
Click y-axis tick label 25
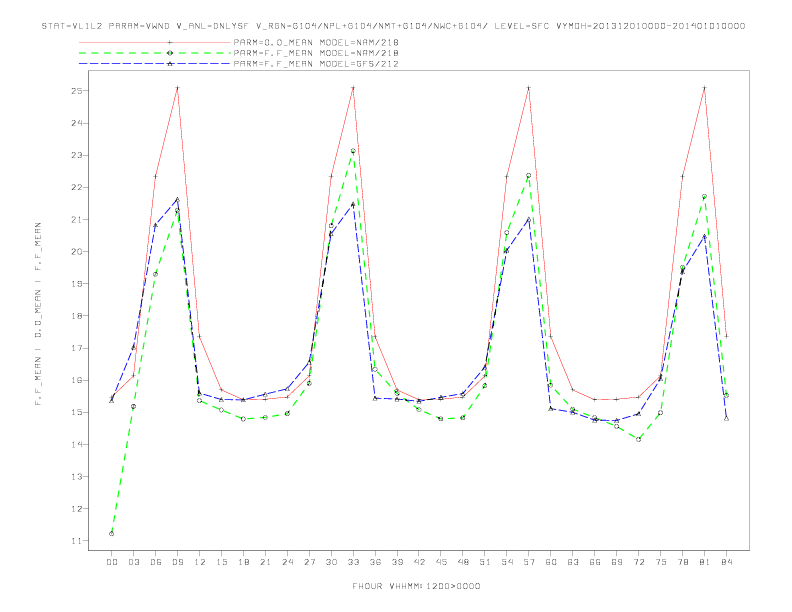click(77, 91)
